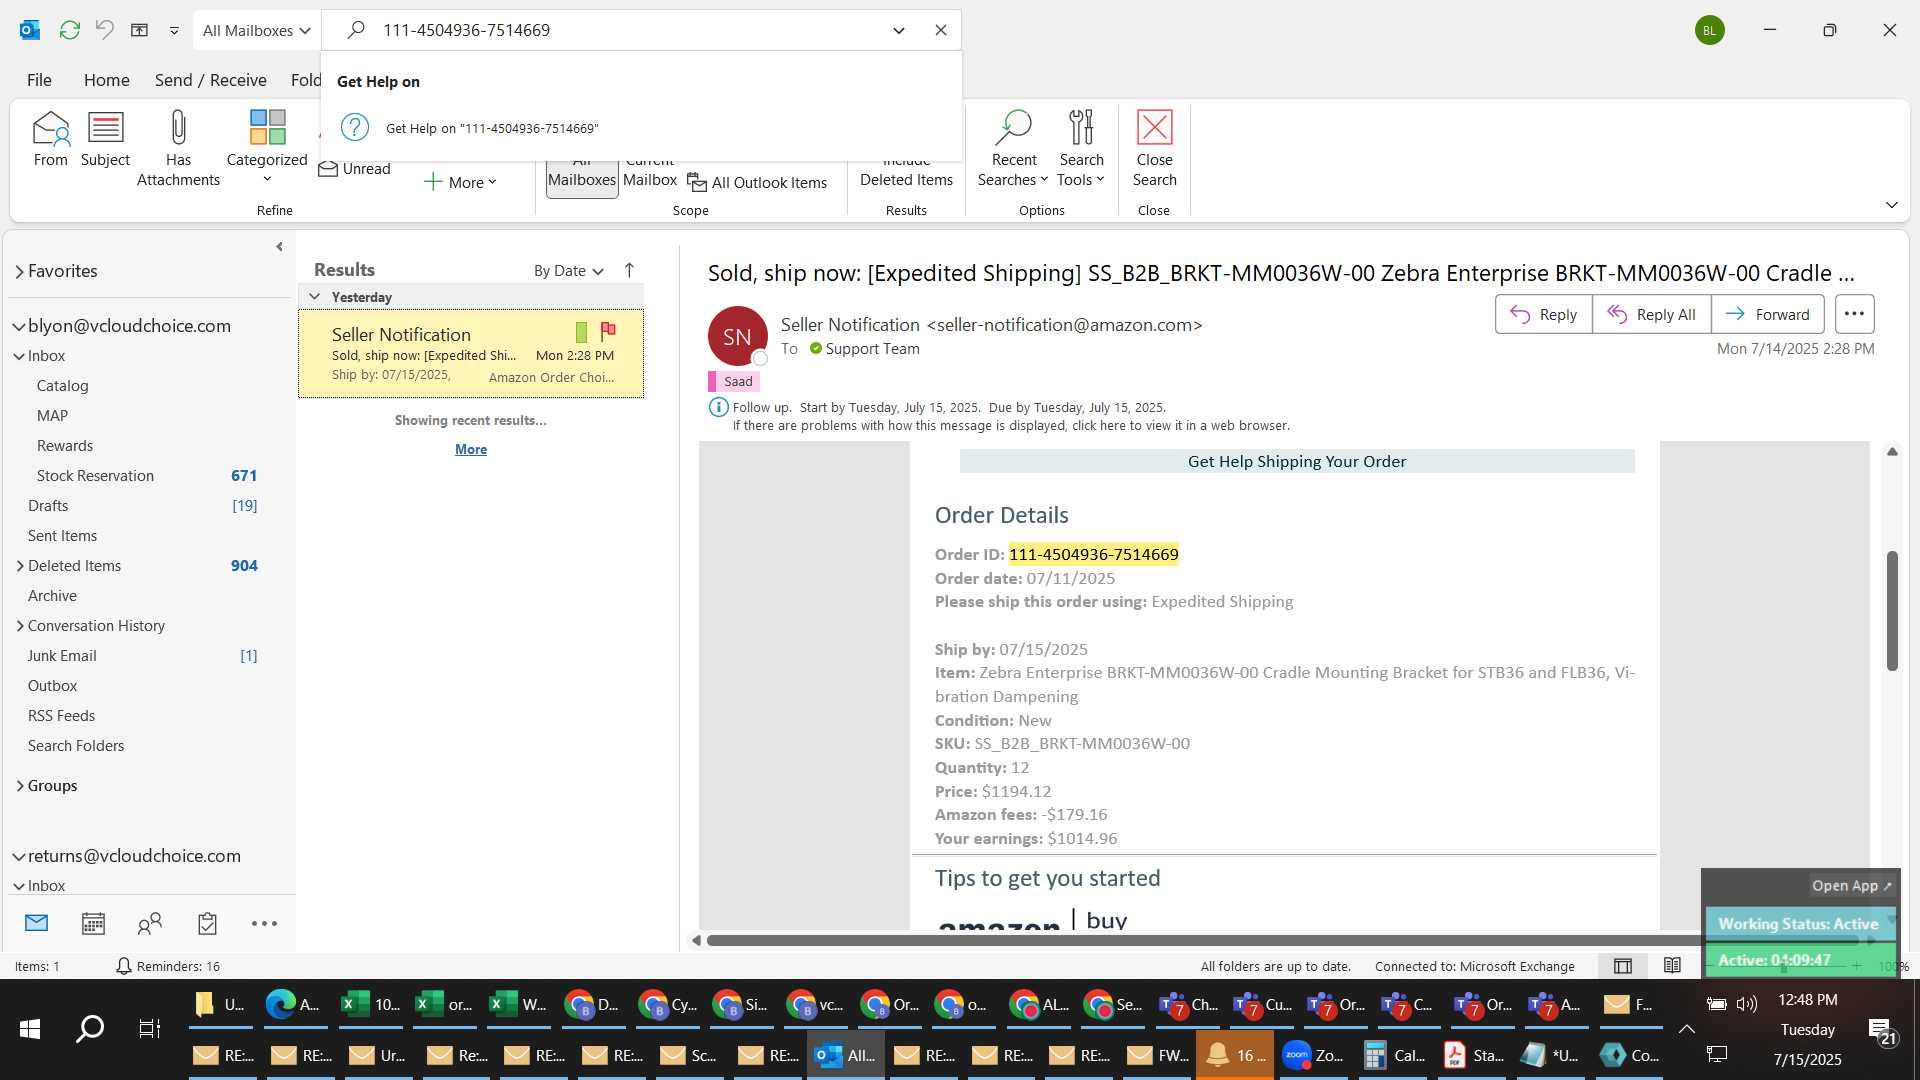The image size is (1920, 1080).
Task: Open Windows taskbar search
Action: (90, 1028)
